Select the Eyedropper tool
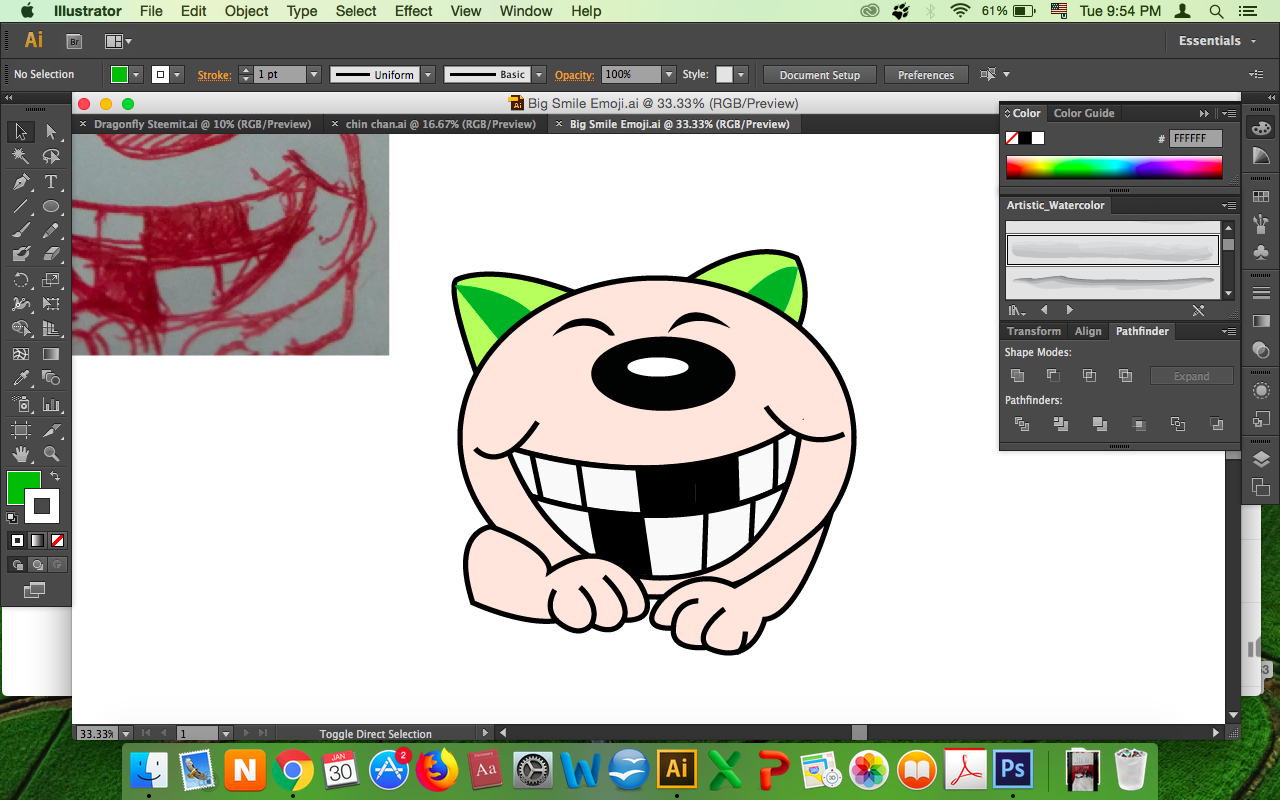 click(x=21, y=378)
